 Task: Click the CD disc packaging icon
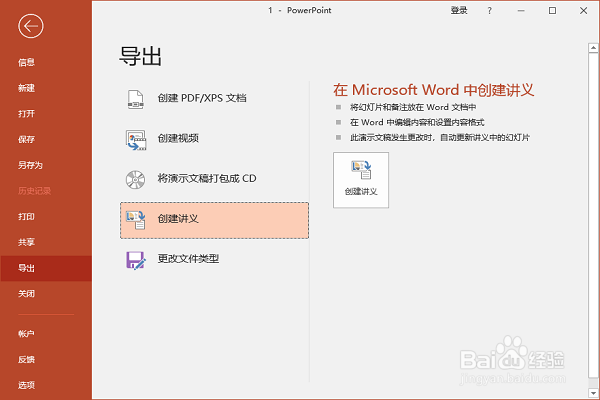point(135,180)
